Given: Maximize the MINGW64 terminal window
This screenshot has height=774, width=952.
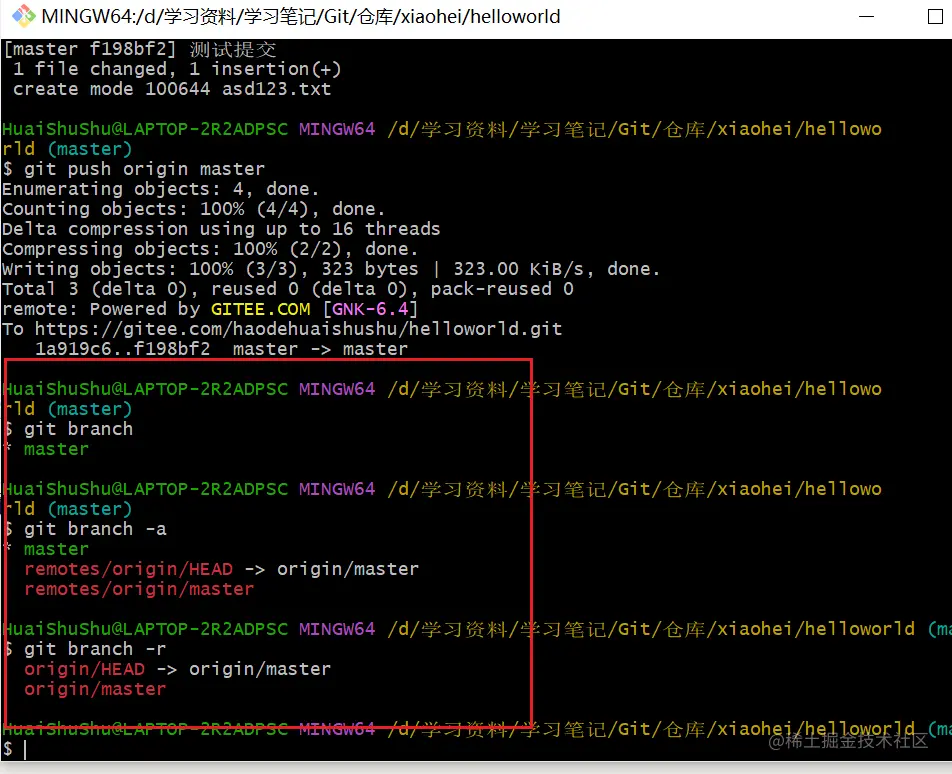Looking at the screenshot, I should click(936, 17).
